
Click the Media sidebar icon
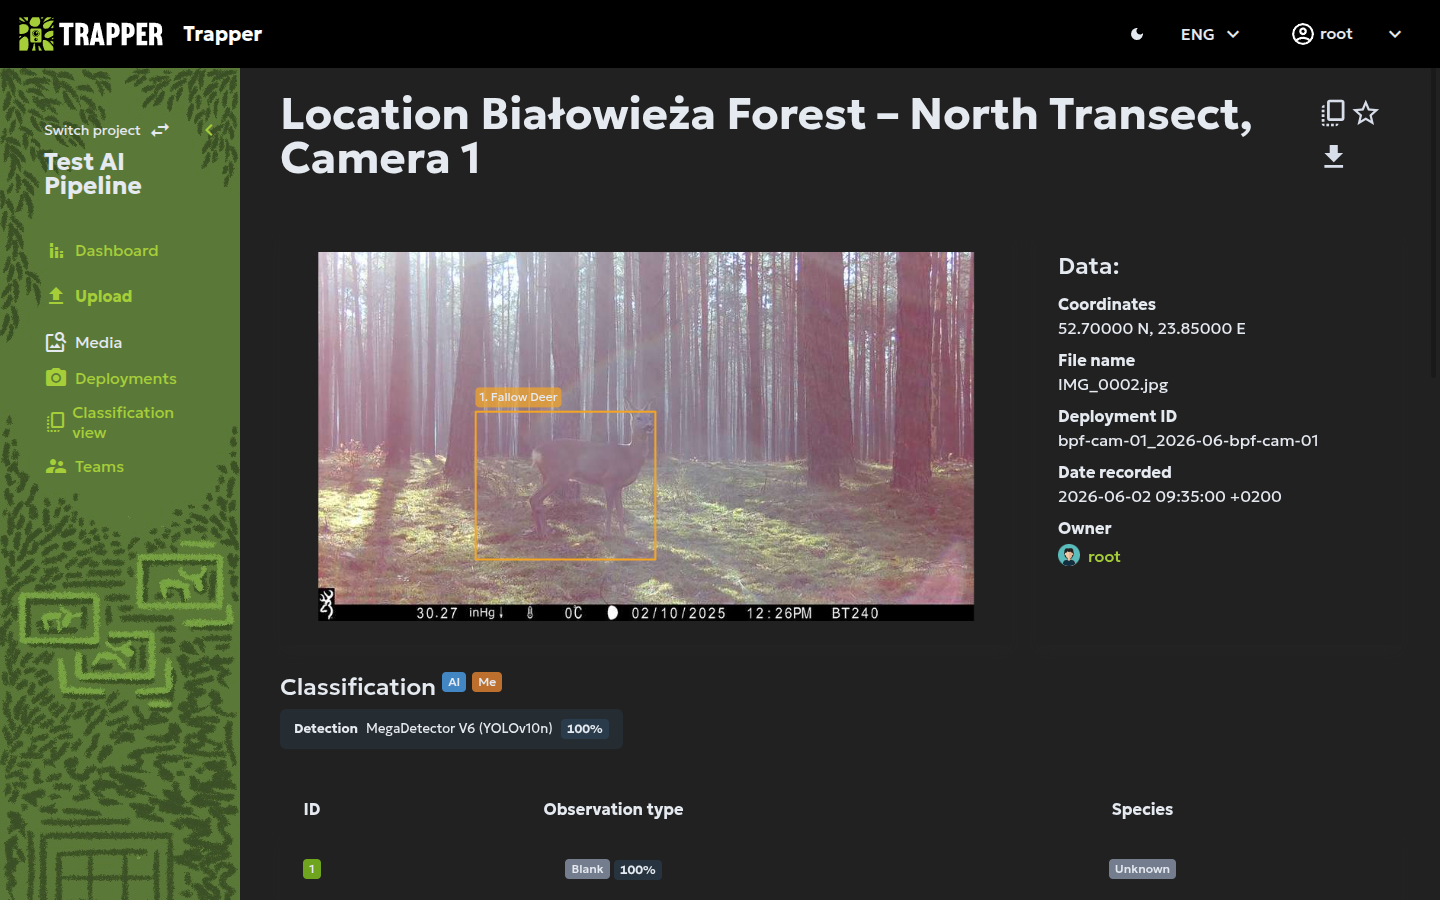pyautogui.click(x=56, y=342)
